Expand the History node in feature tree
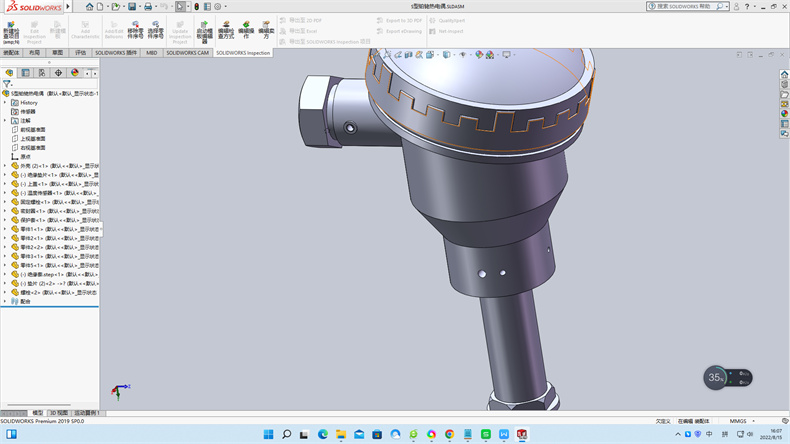 pyautogui.click(x=5, y=102)
